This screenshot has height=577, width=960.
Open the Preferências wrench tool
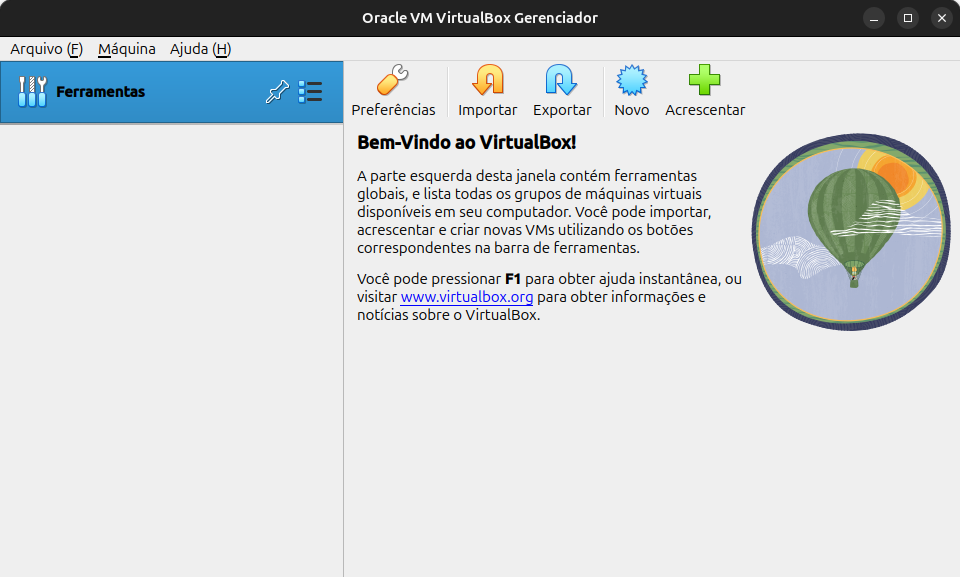point(393,91)
